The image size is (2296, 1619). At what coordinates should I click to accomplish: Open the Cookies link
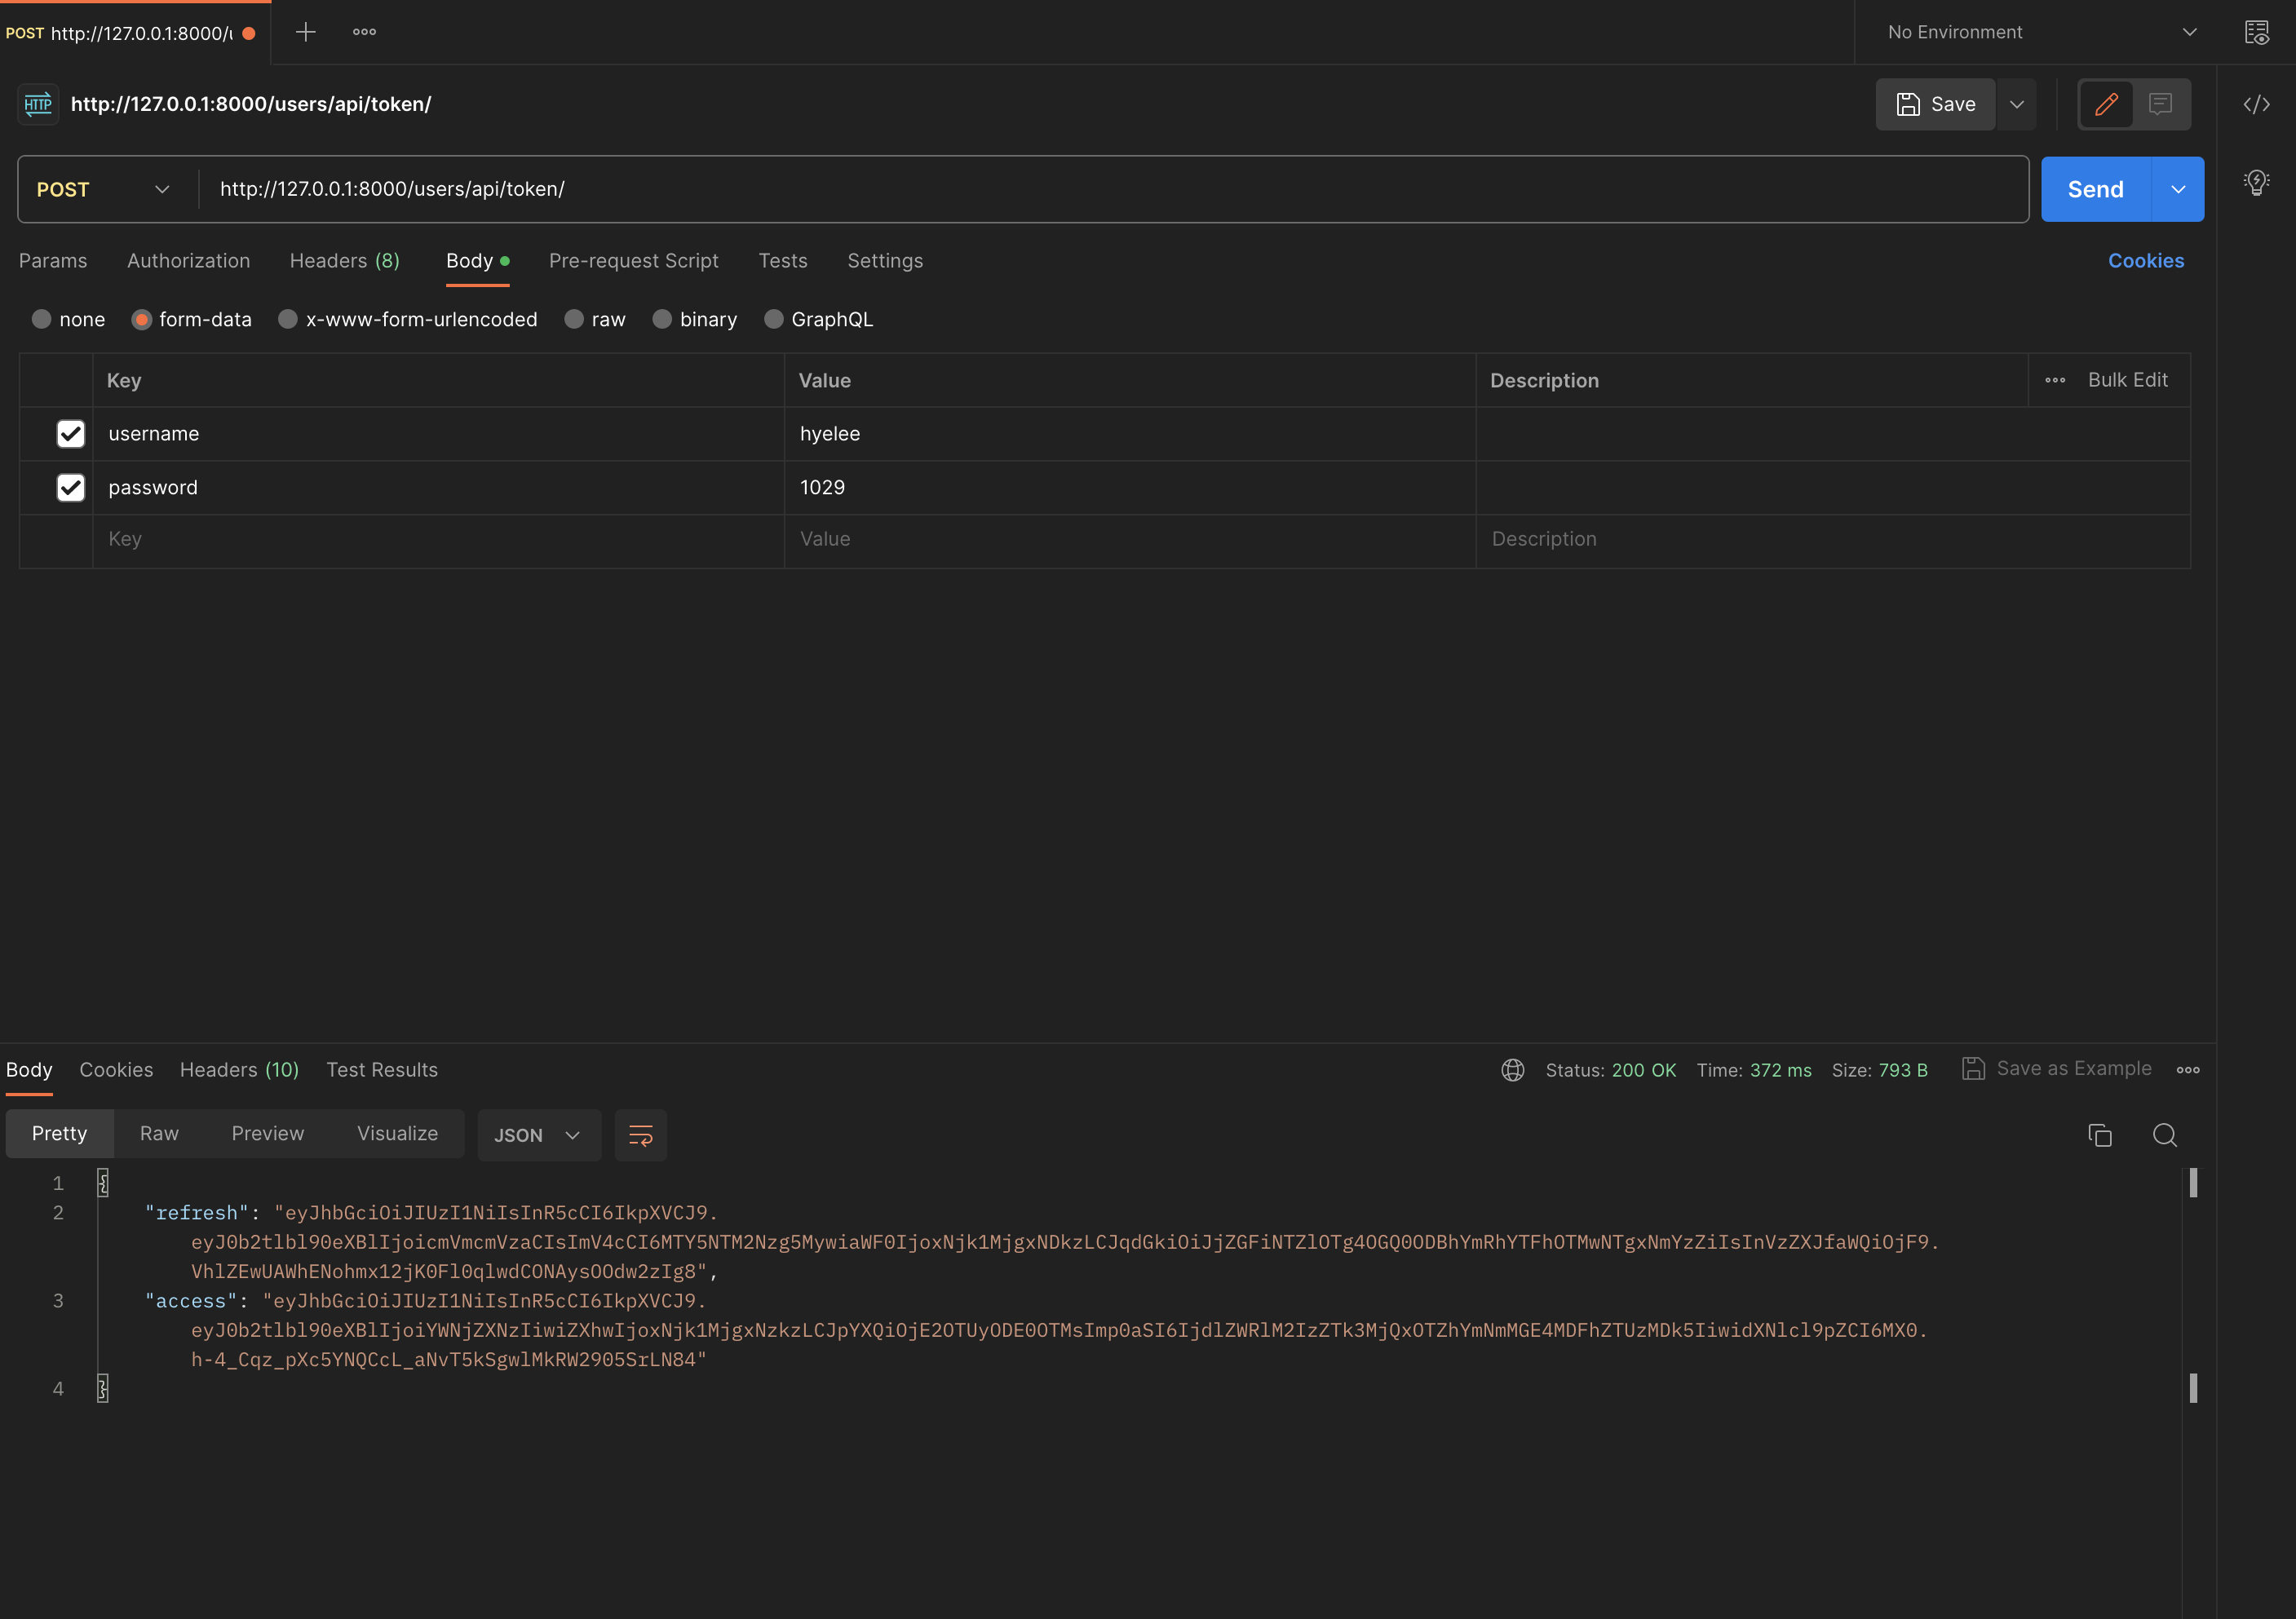click(2146, 261)
